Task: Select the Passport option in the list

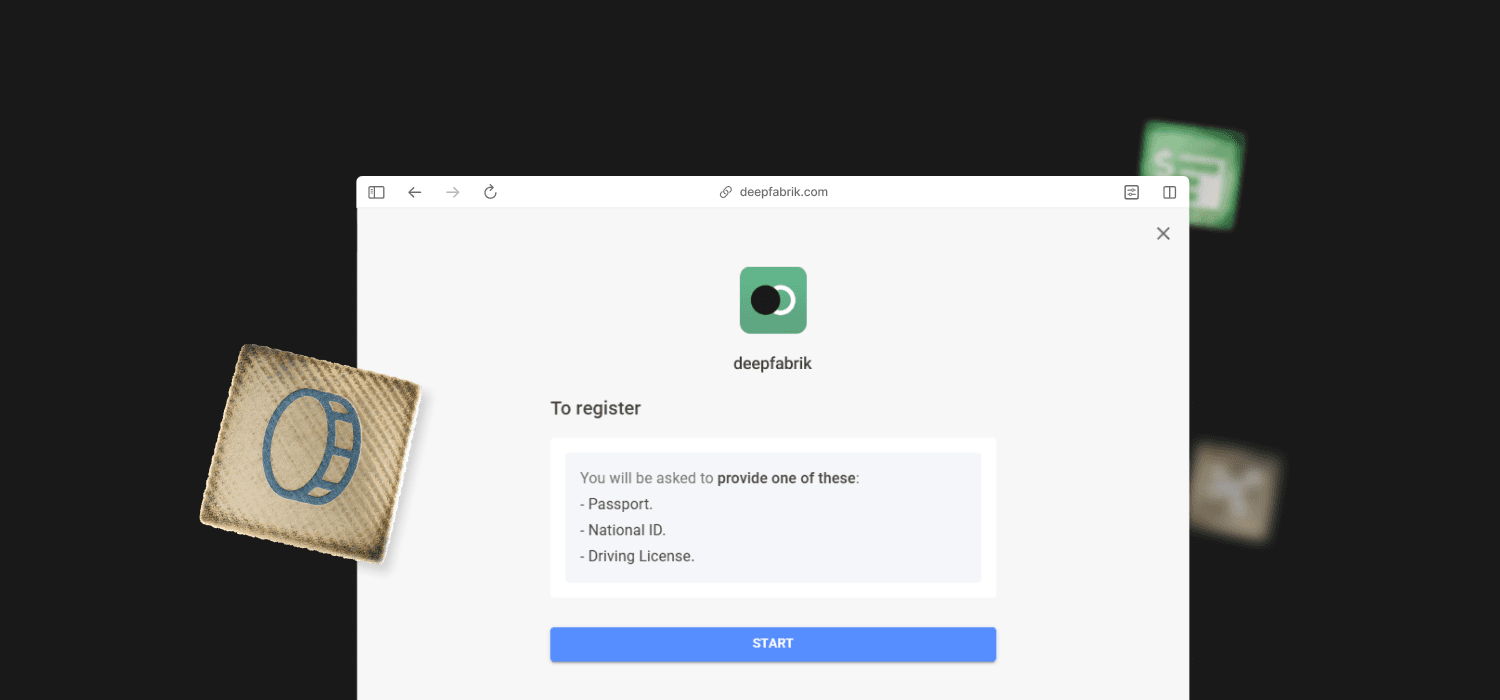Action: coord(617,503)
